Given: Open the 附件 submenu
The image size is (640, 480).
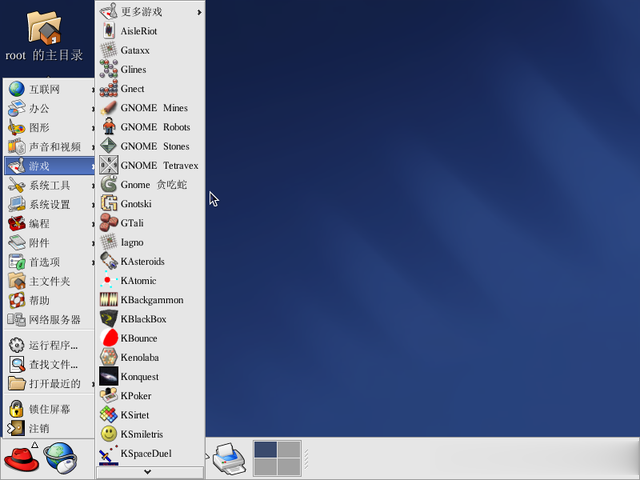Looking at the screenshot, I should point(50,243).
